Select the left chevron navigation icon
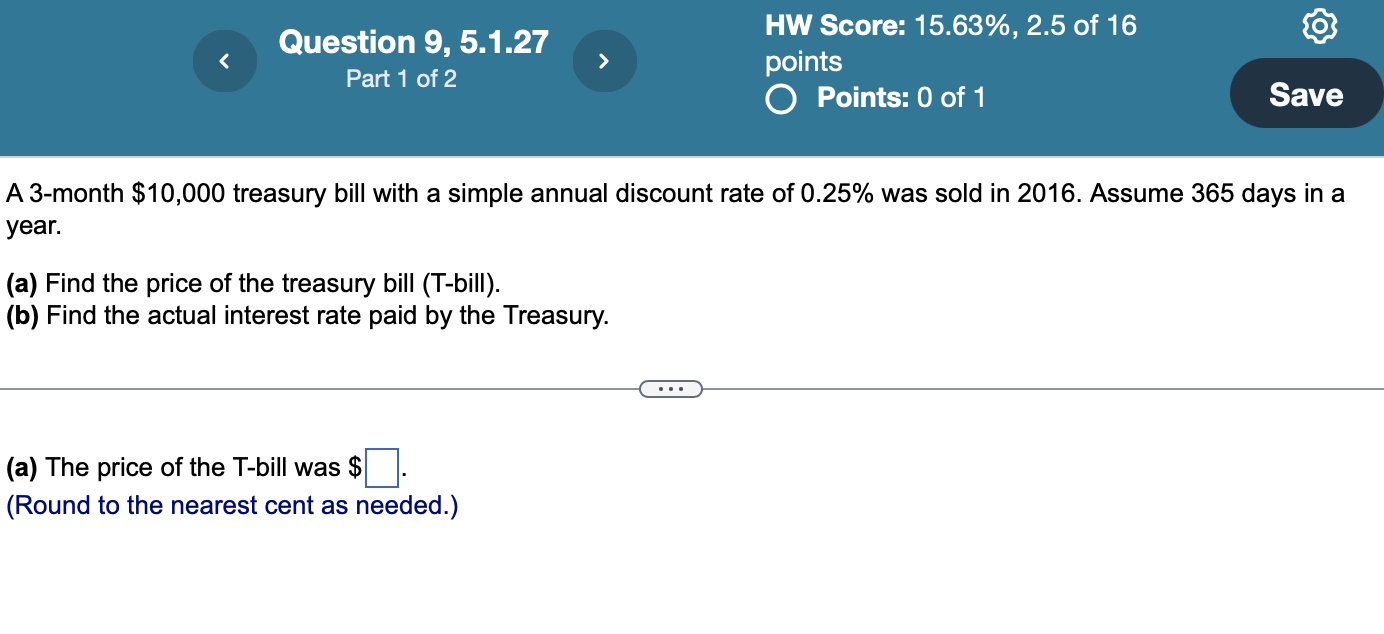This screenshot has width=1384, height=634. (x=224, y=61)
